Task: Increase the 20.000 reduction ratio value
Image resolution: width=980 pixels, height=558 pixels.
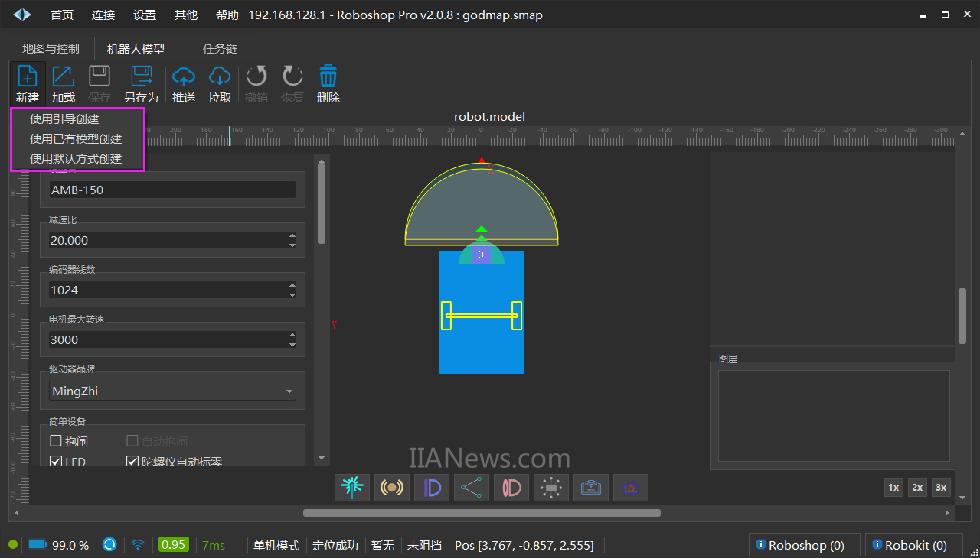Action: 292,236
